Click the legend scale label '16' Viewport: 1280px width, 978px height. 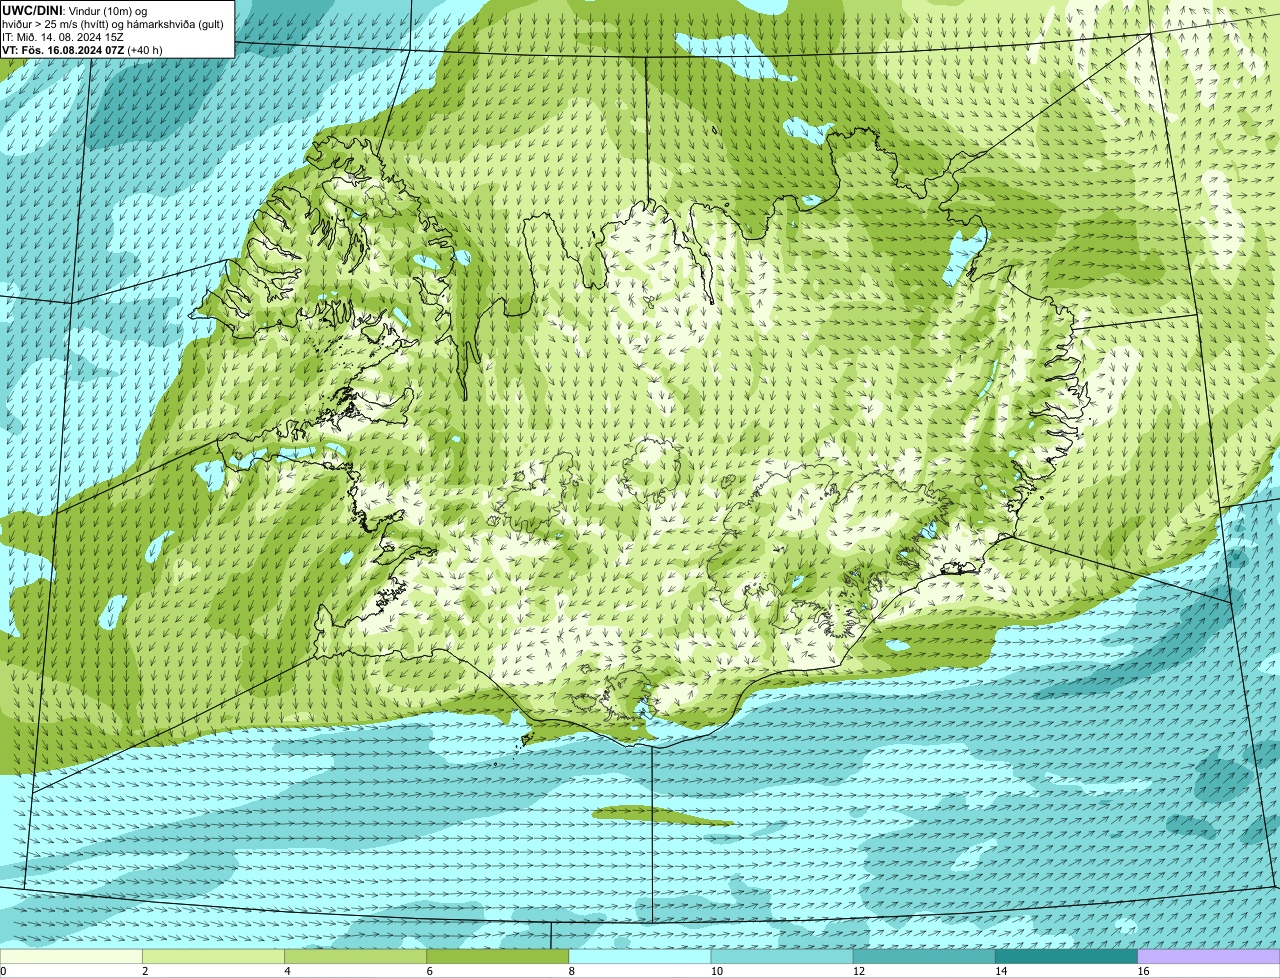click(1143, 971)
